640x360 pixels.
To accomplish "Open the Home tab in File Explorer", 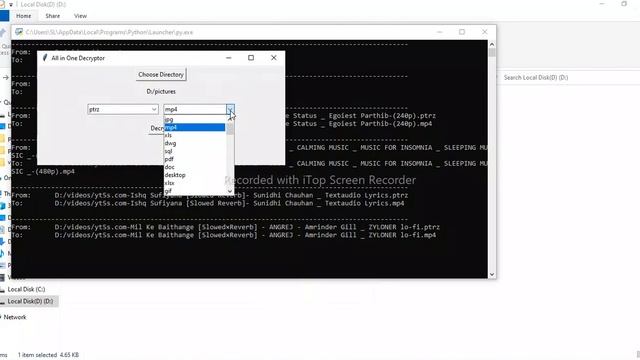I will point(24,16).
